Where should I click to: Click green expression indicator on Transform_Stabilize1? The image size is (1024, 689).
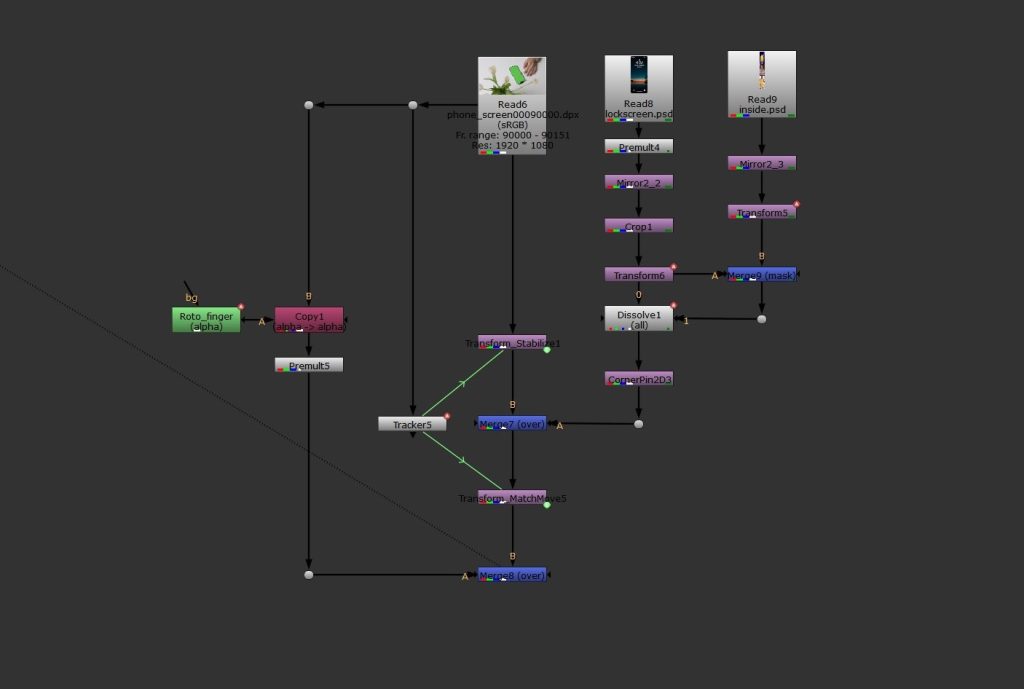click(x=547, y=350)
